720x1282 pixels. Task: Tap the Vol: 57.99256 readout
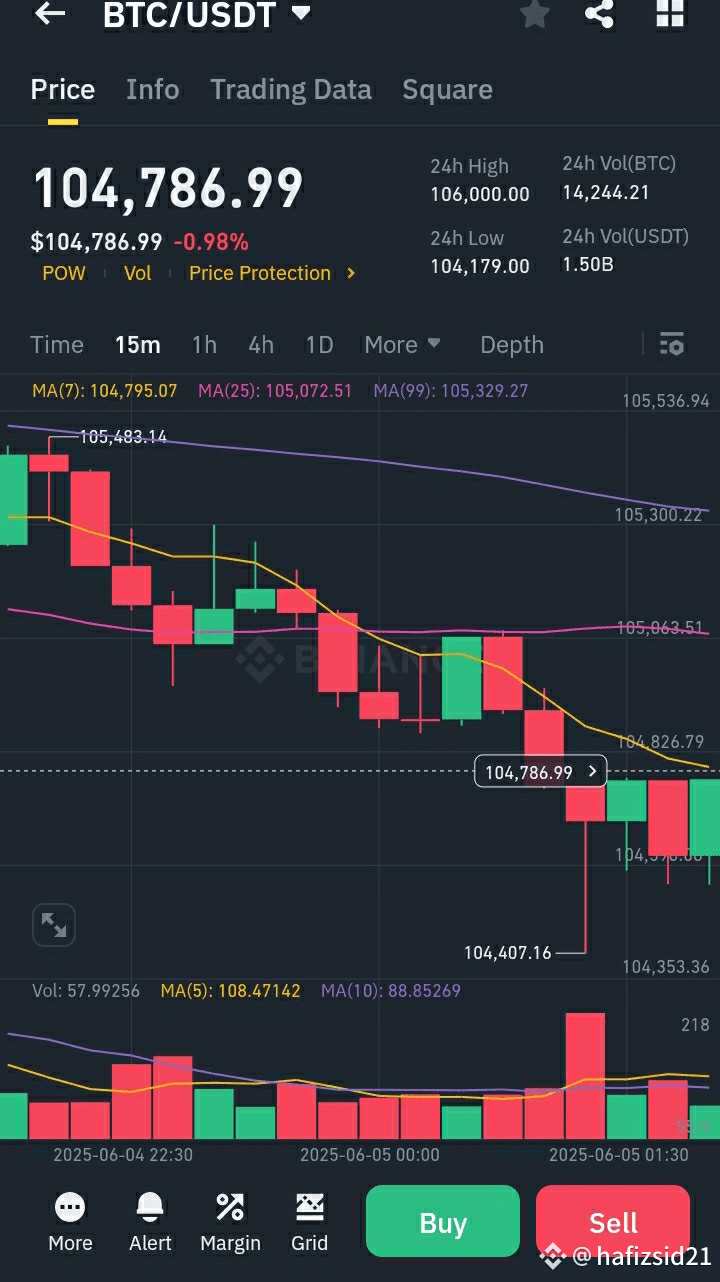pyautogui.click(x=86, y=991)
